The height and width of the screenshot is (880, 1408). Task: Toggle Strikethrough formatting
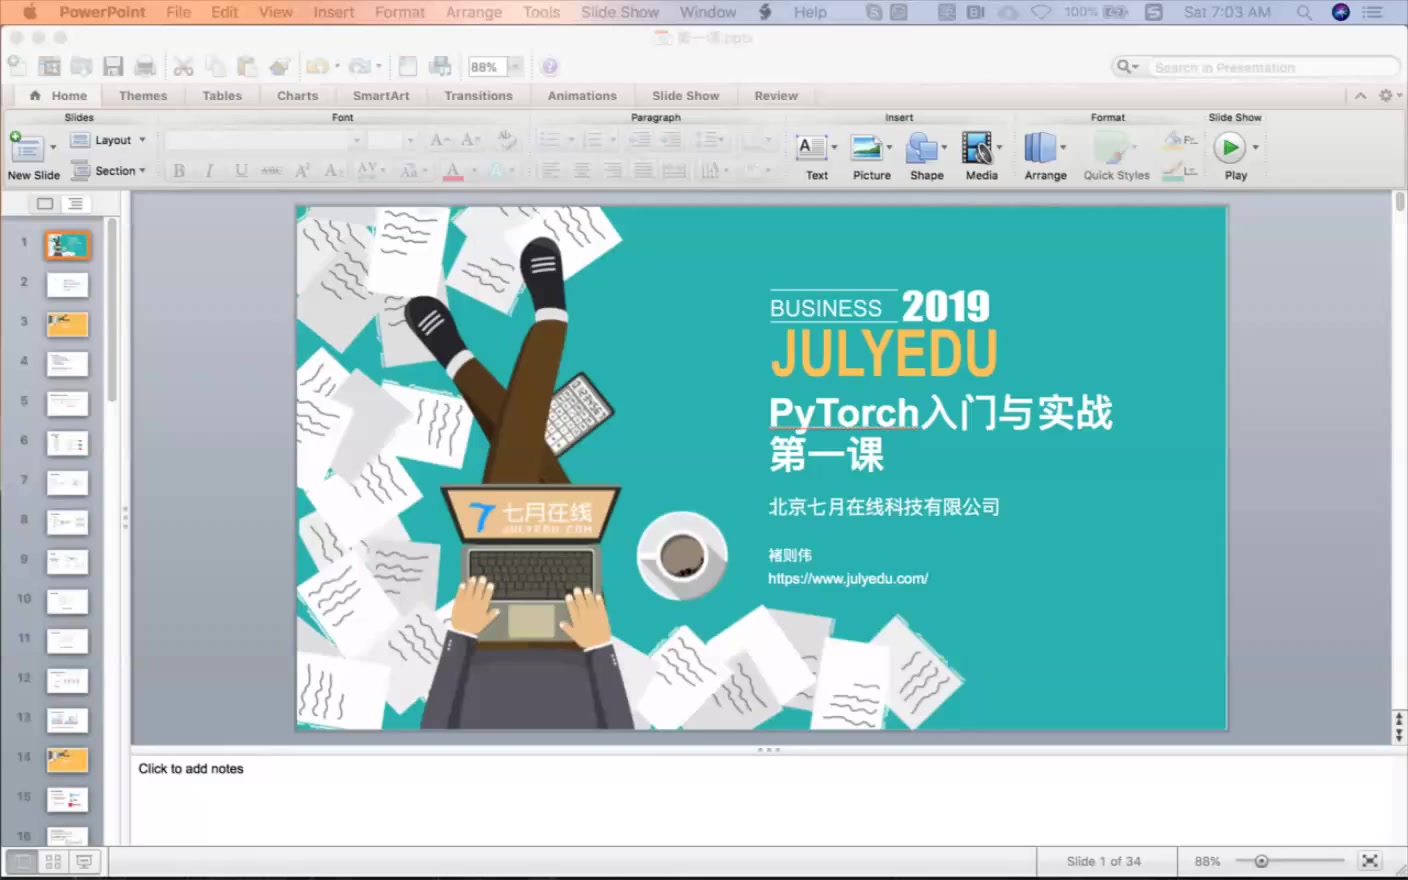coord(271,171)
